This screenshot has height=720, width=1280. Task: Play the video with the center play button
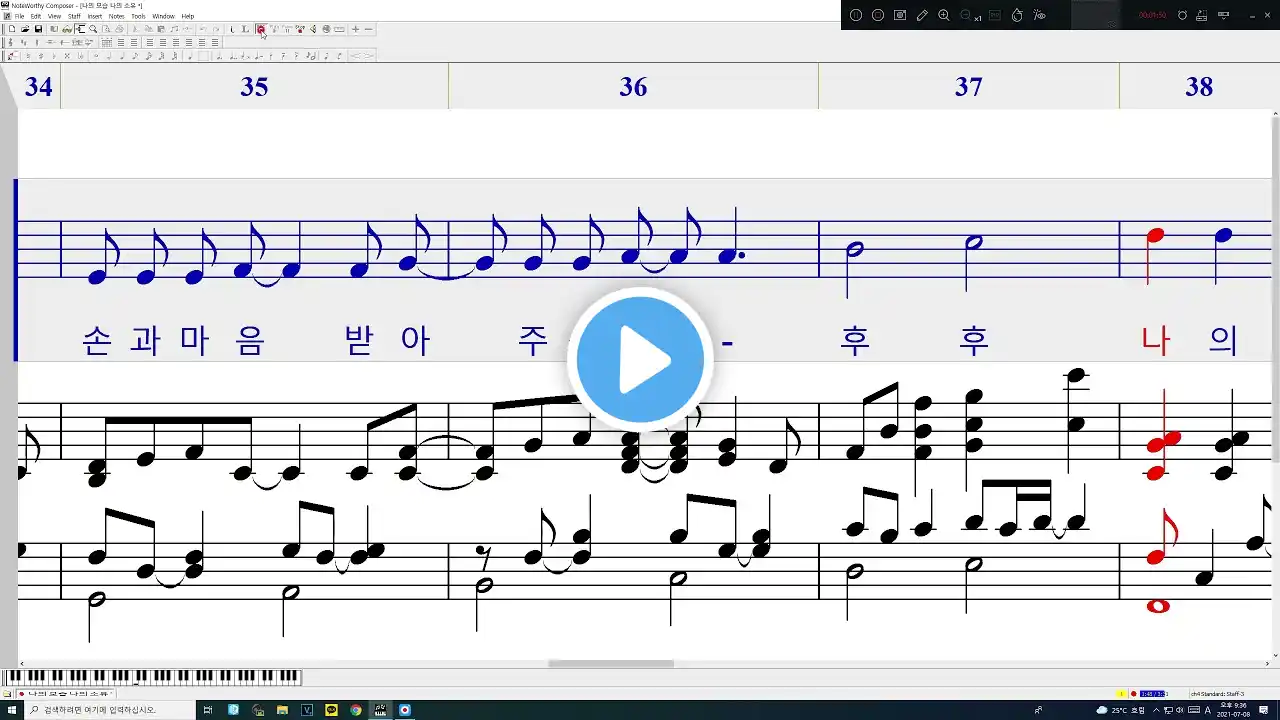[x=640, y=360]
